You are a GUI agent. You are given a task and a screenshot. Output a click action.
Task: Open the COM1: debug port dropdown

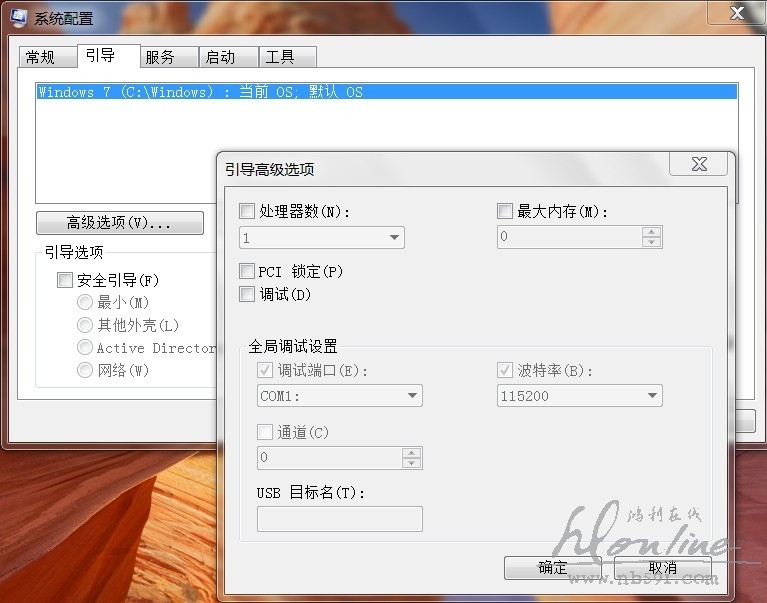(x=340, y=396)
